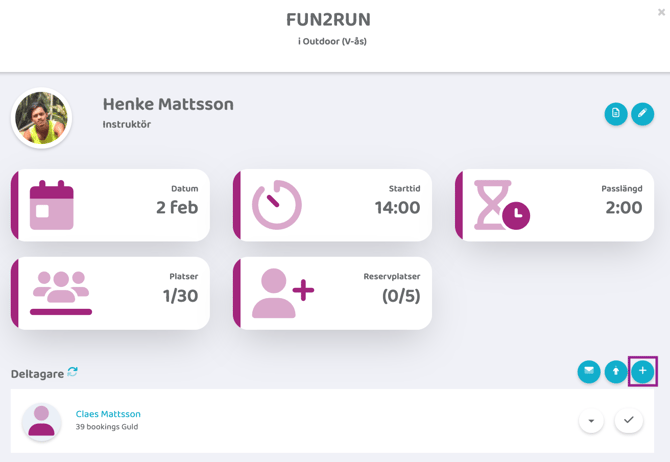Click Henke Mattsson's profile photo

pyautogui.click(x=42, y=118)
